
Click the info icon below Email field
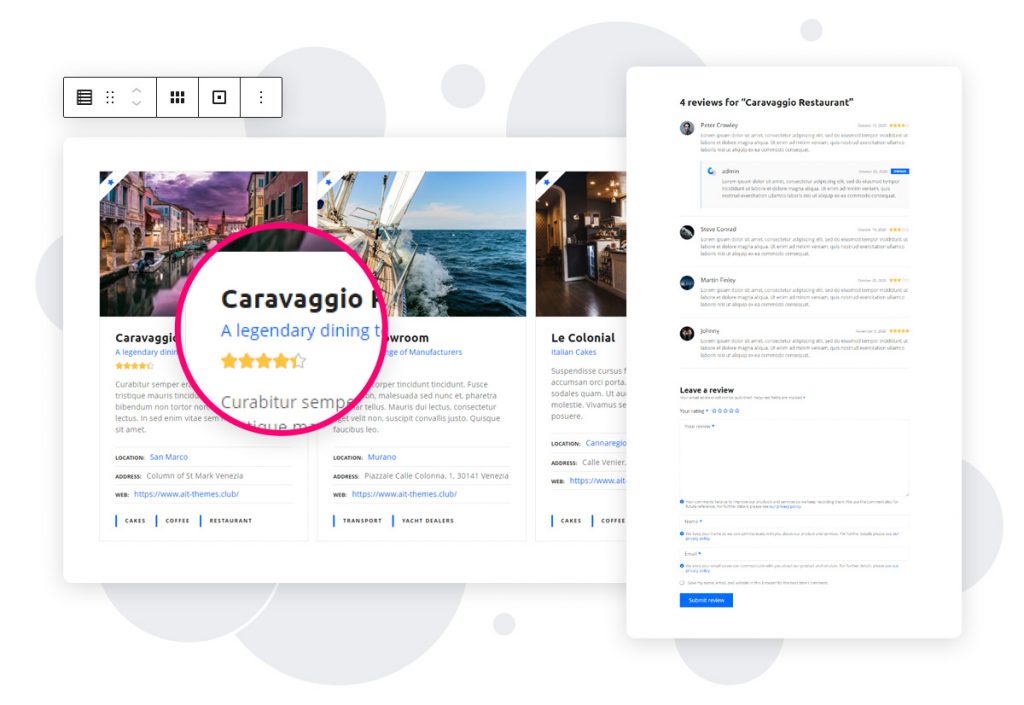click(x=682, y=566)
